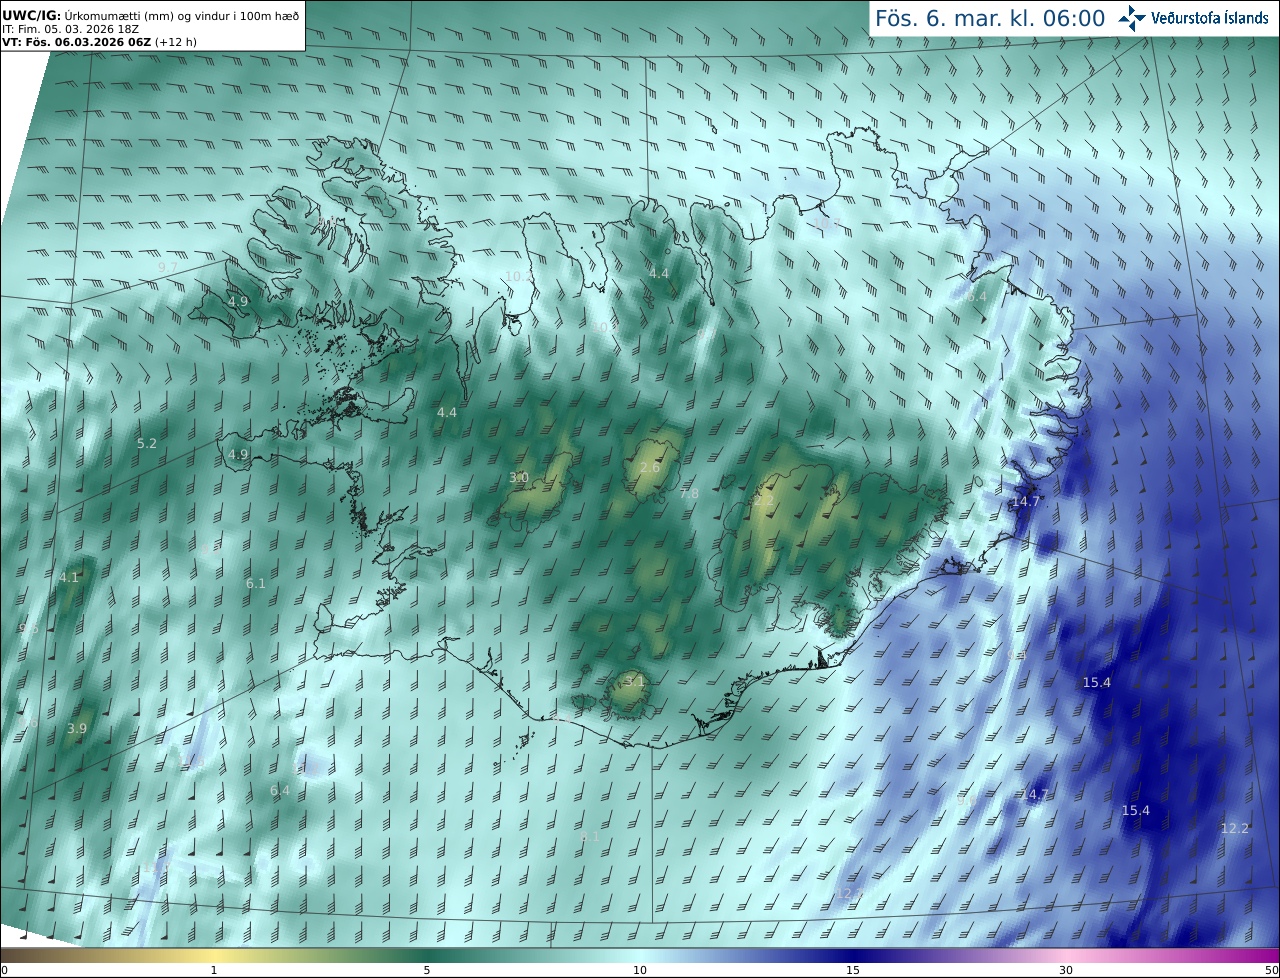Click the colorbar tick label '30'
This screenshot has width=1280, height=978.
coord(1066,970)
